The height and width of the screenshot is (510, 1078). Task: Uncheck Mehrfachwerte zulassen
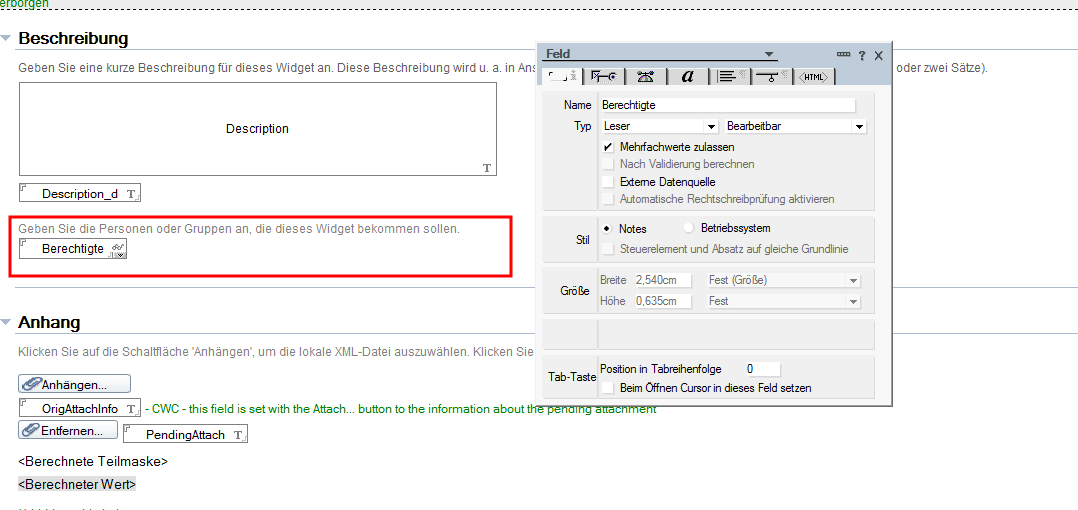click(x=607, y=147)
